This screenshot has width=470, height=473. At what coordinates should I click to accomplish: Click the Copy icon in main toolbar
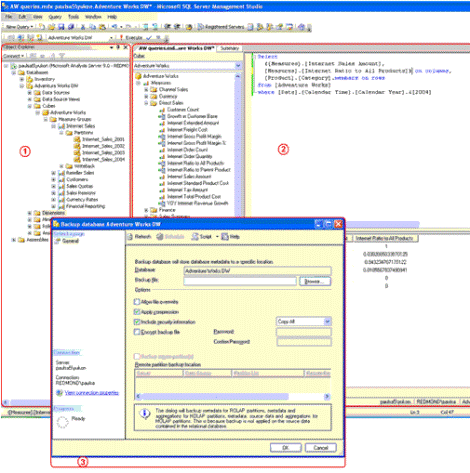point(93,27)
